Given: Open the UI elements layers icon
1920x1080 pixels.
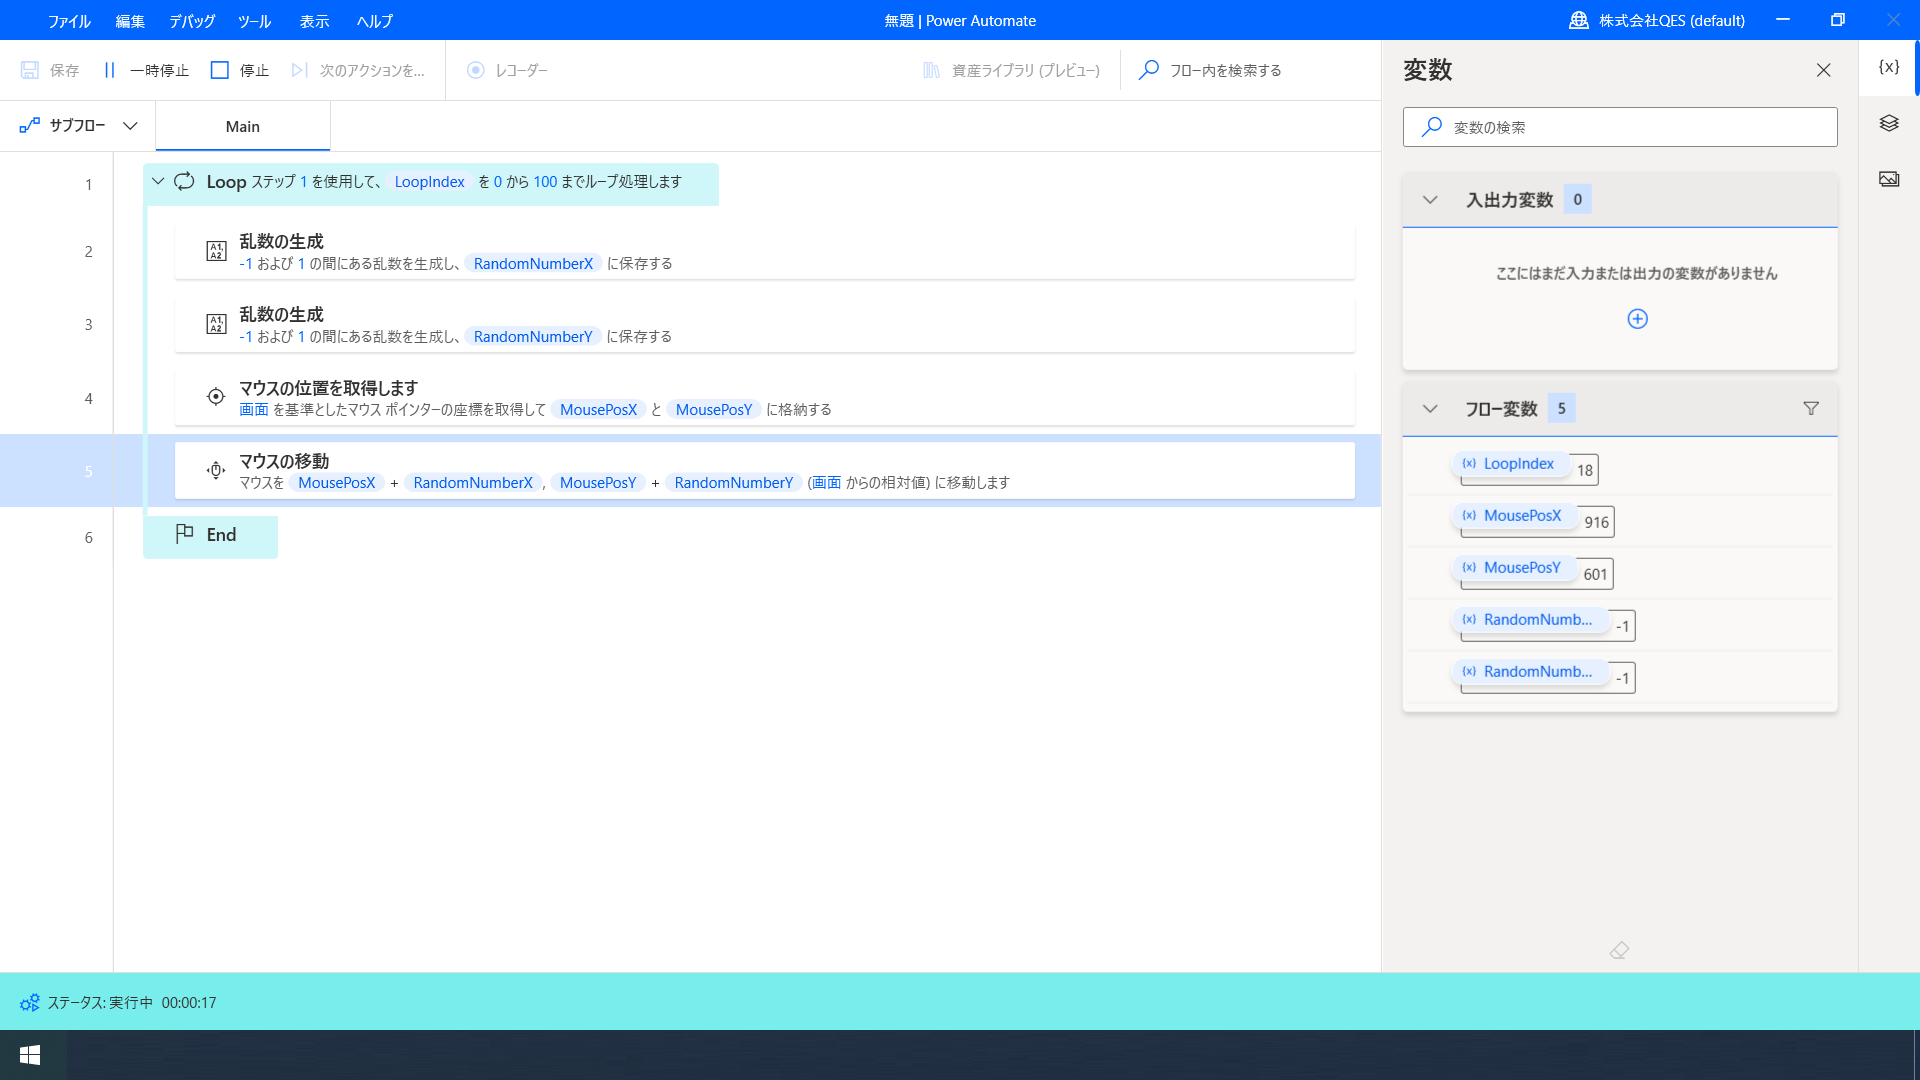Looking at the screenshot, I should (x=1888, y=123).
